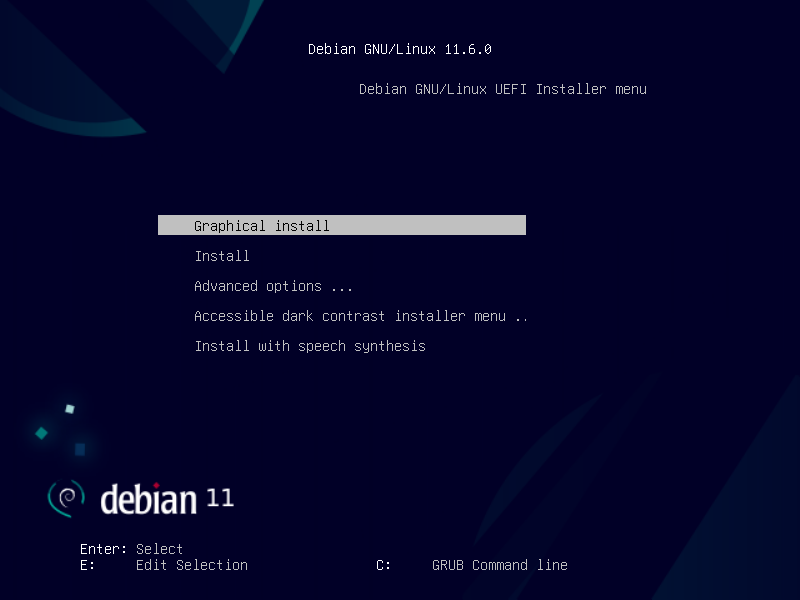Choose the Install option

pos(222,256)
